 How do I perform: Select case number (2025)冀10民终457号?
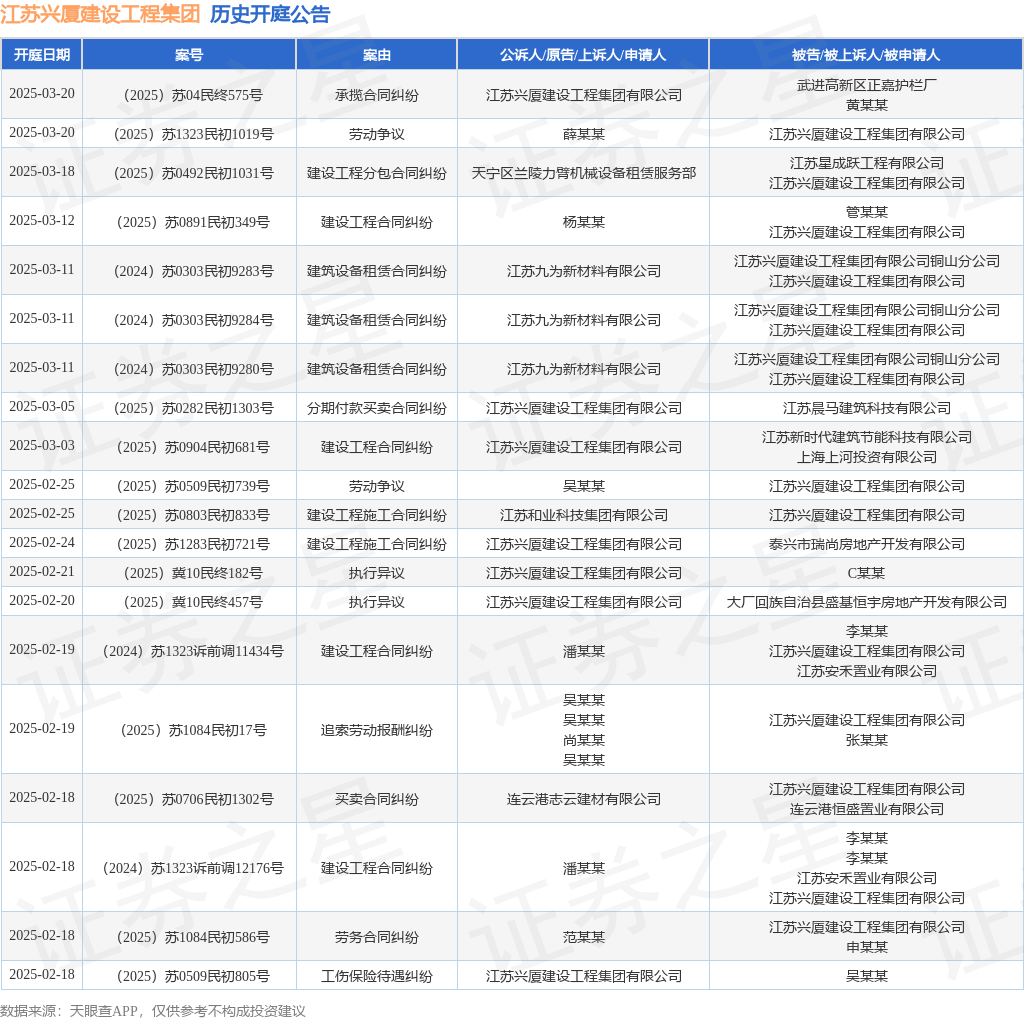(x=193, y=602)
